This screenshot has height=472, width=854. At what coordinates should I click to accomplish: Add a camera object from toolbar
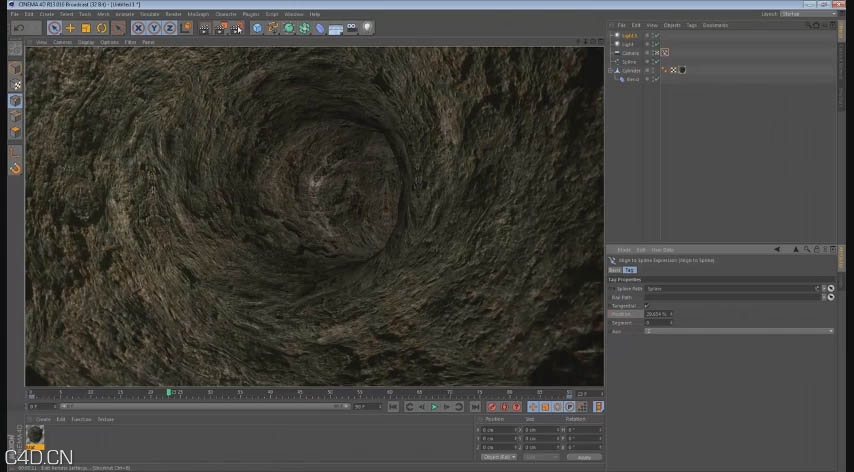[x=352, y=27]
